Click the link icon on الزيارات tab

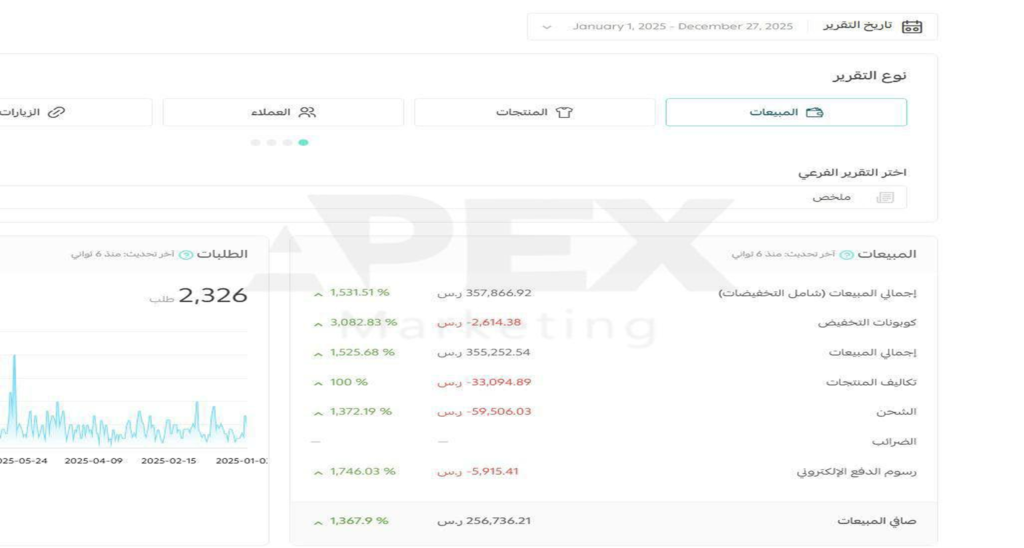pos(56,113)
